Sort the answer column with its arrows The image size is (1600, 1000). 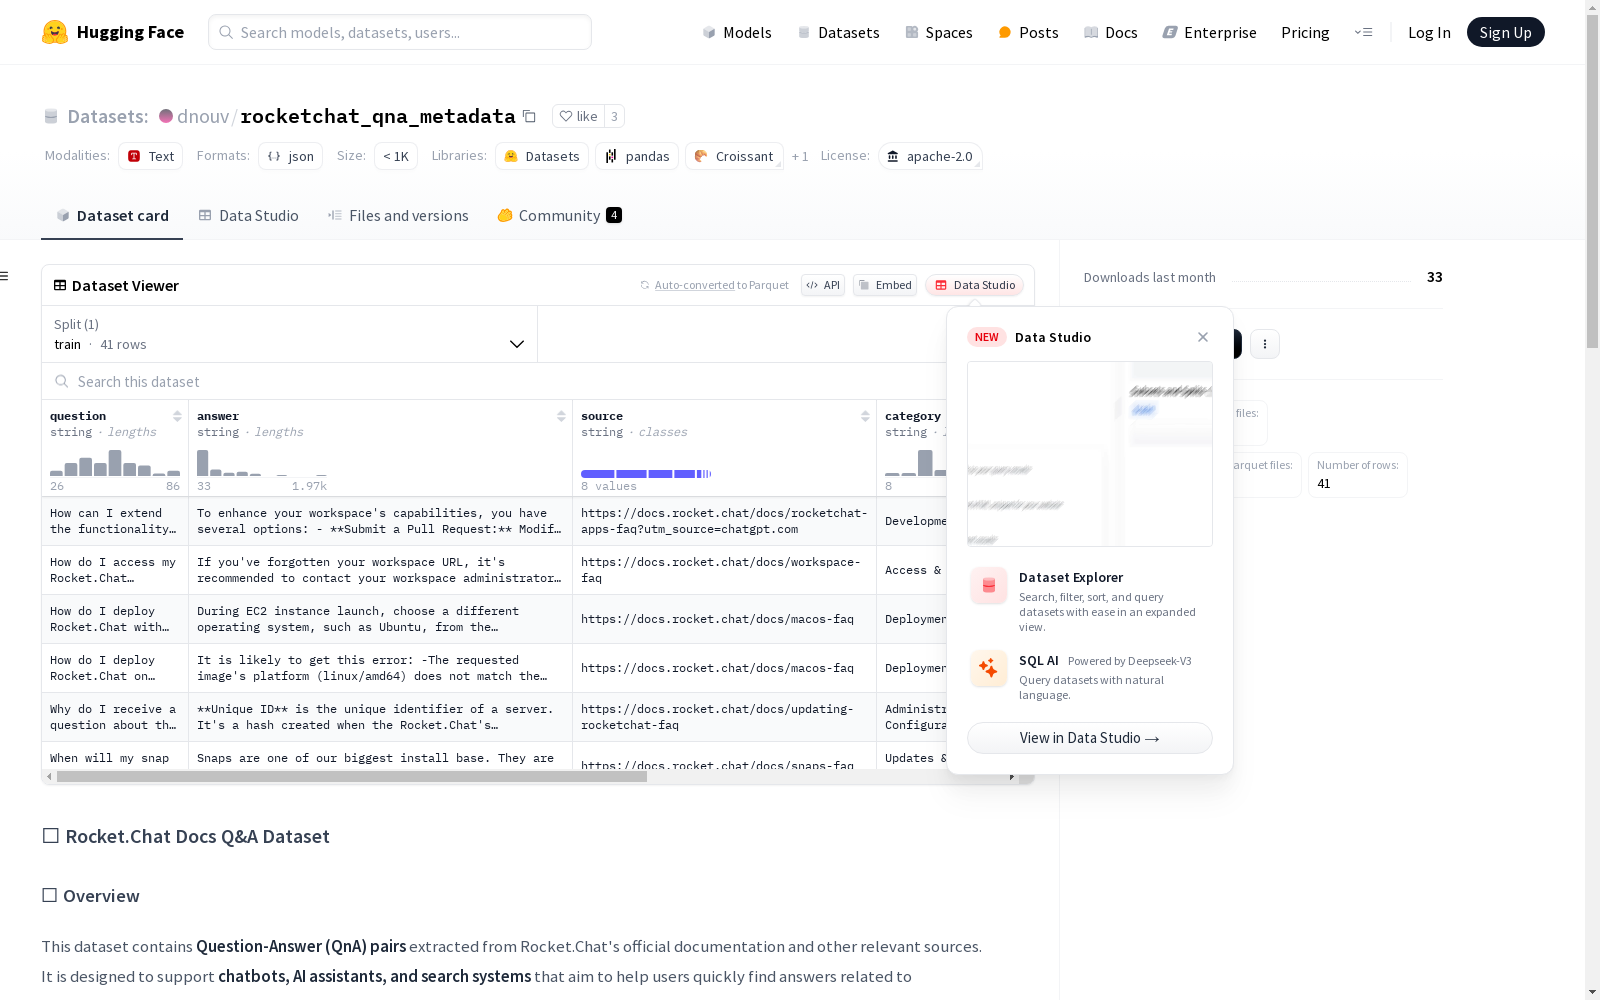561,416
